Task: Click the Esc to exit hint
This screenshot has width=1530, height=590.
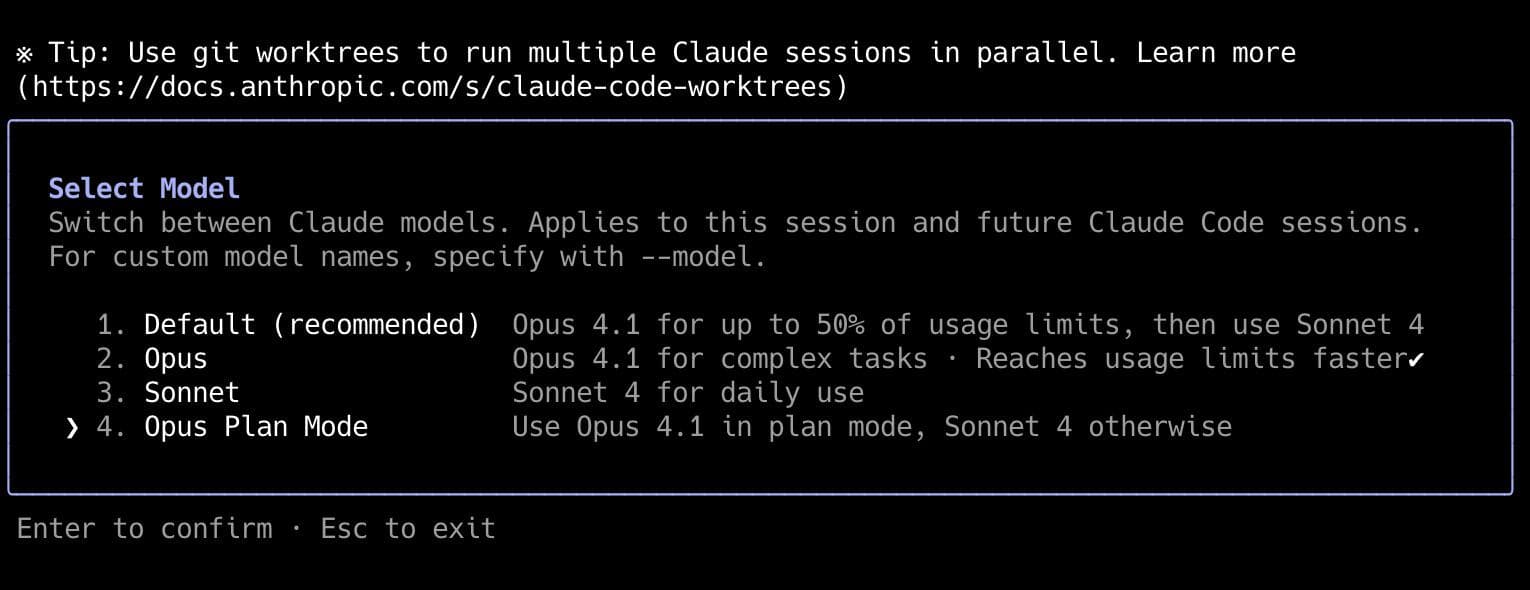Action: click(x=407, y=528)
